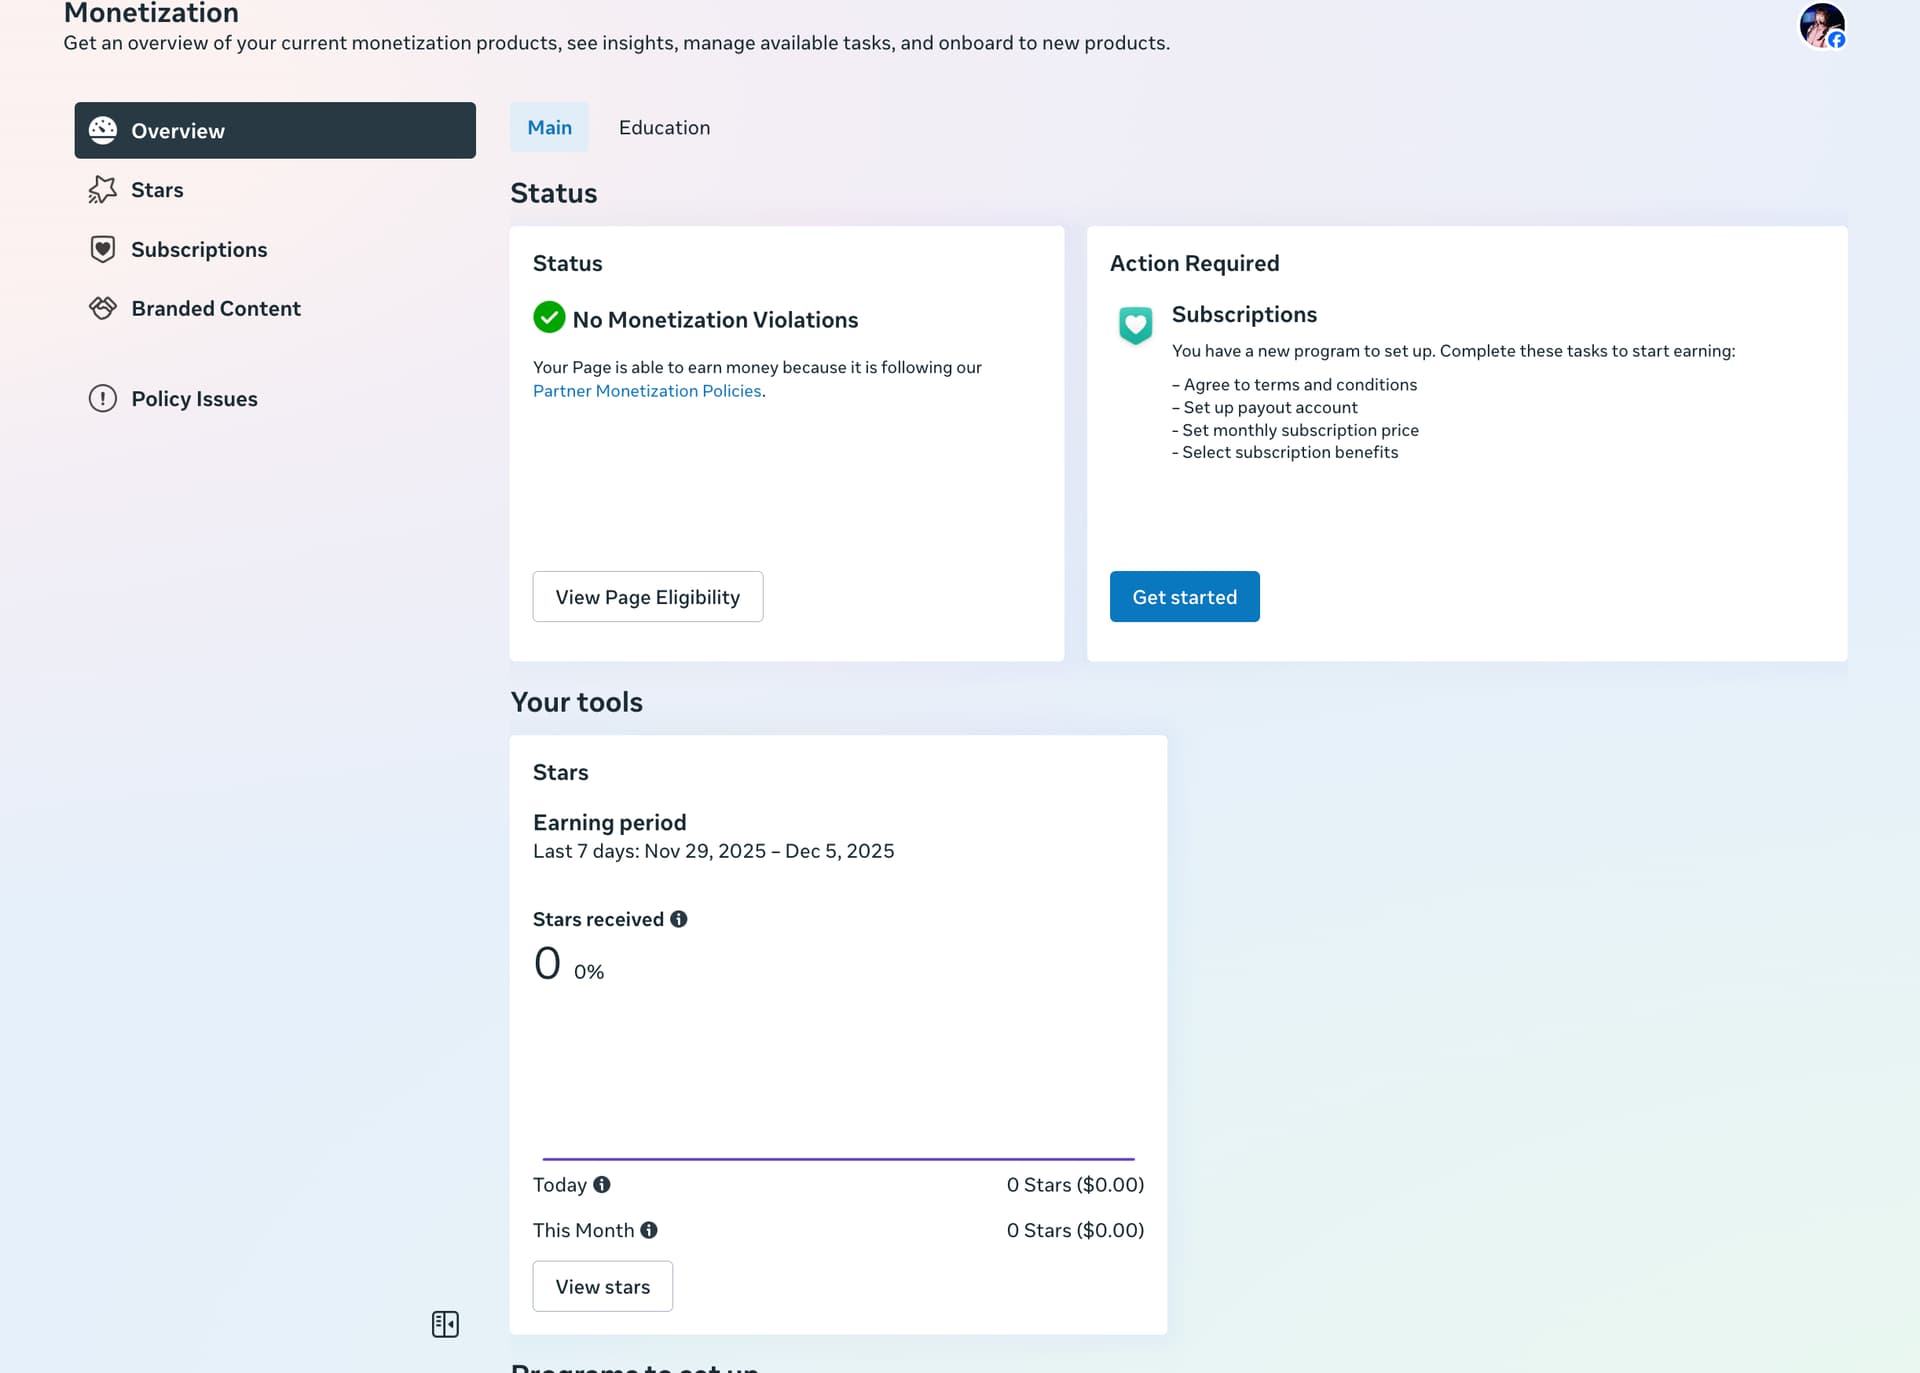
Task: Collapse sidebar using panel toggle icon
Action: point(445,1324)
